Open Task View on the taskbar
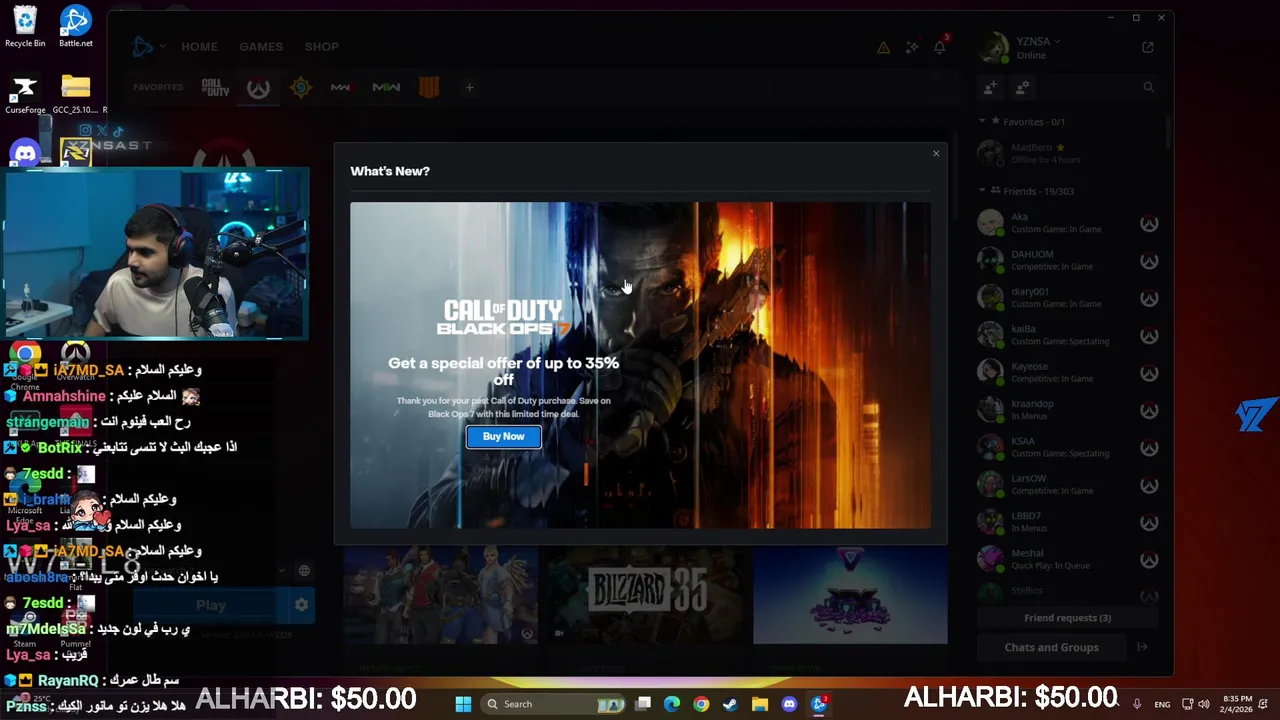The height and width of the screenshot is (720, 1280). pyautogui.click(x=643, y=704)
